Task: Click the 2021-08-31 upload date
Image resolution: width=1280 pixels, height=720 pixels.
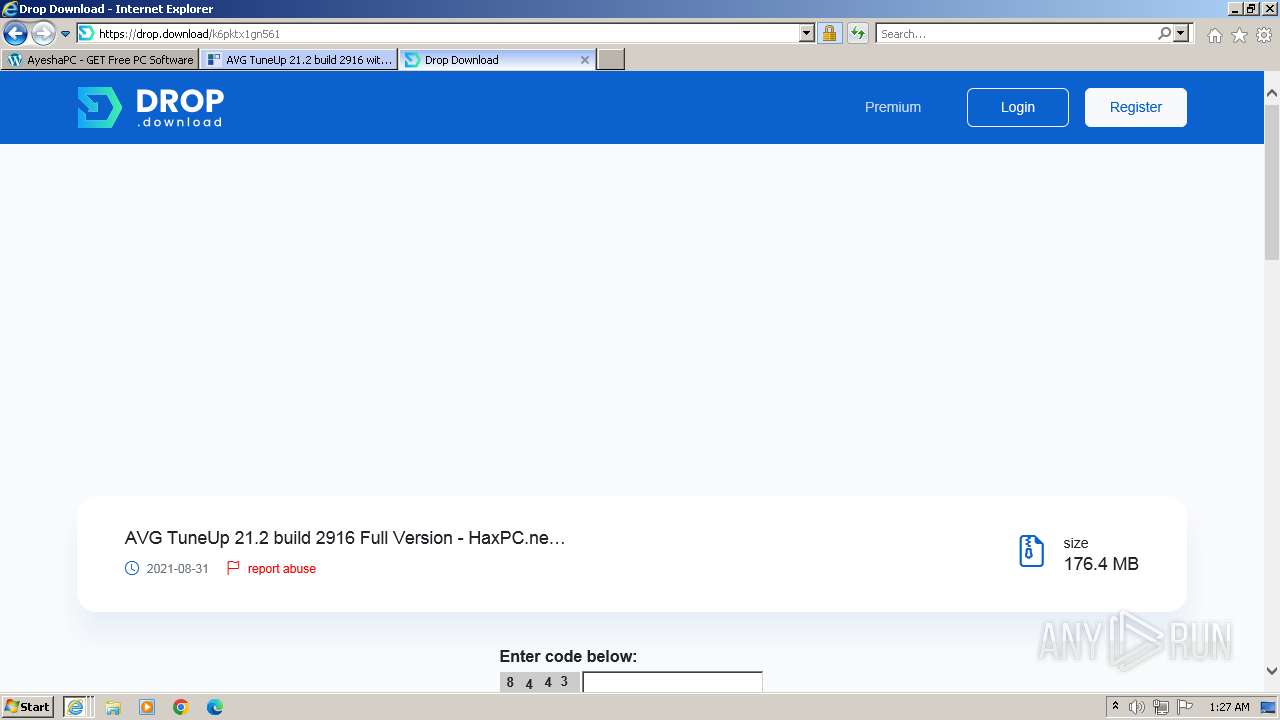Action: pos(177,569)
